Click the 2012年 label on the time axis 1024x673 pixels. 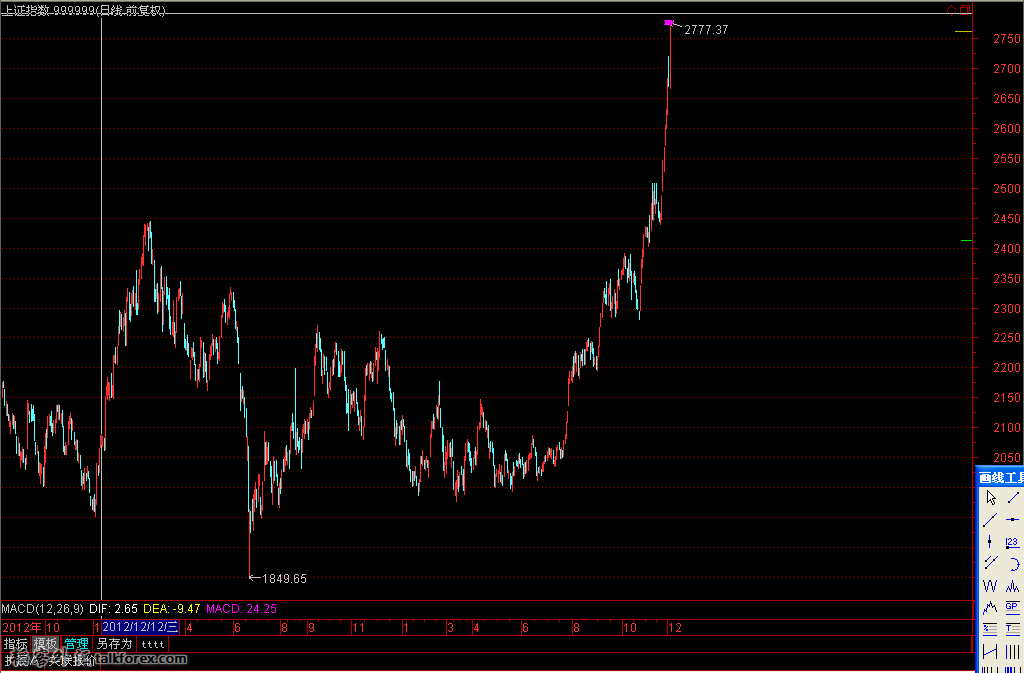[x=22, y=628]
